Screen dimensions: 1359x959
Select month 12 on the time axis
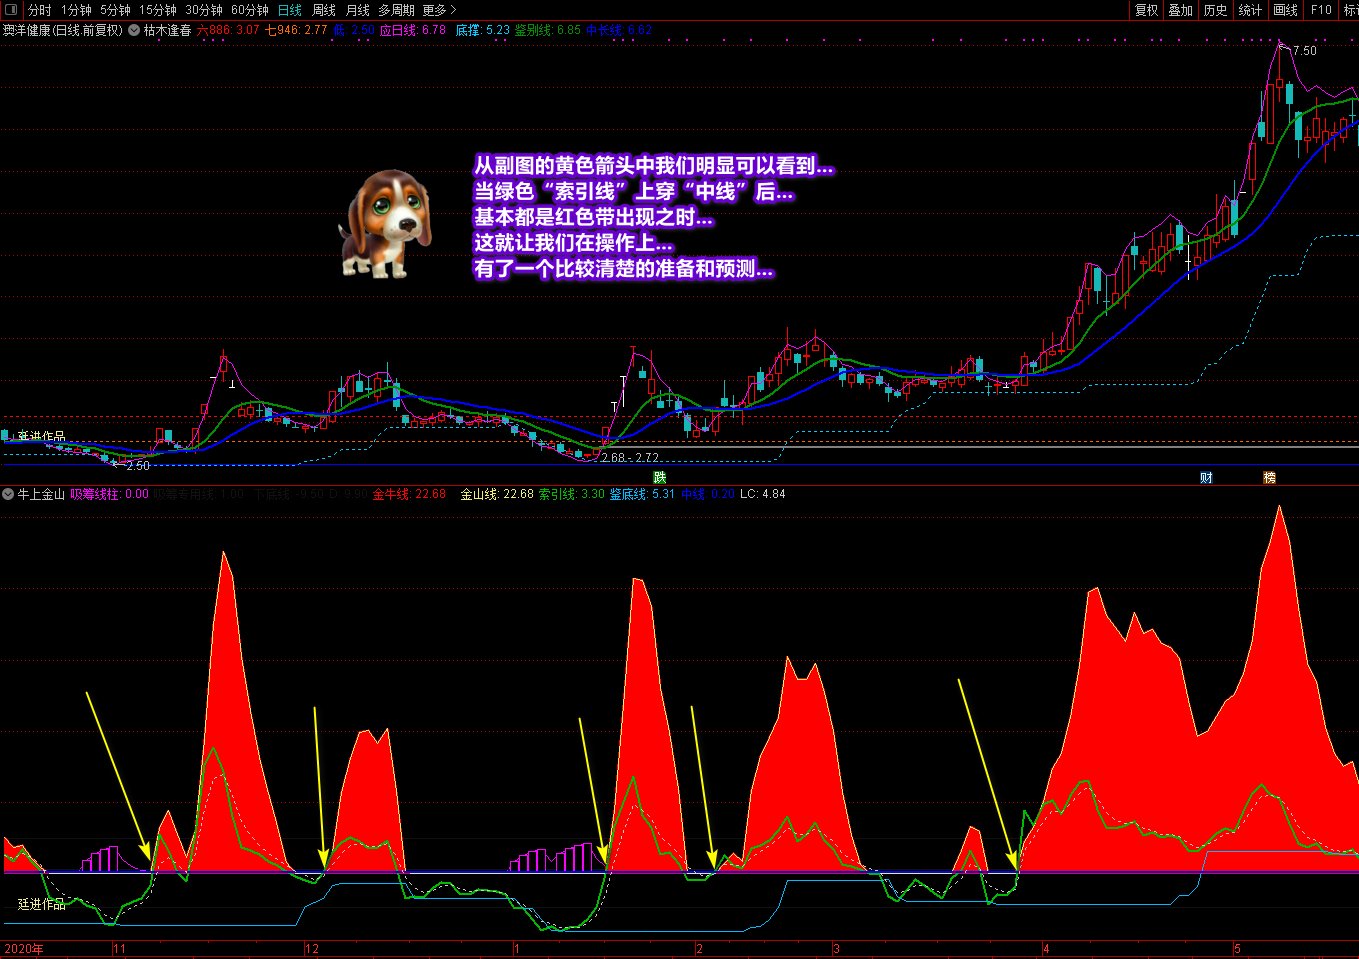[312, 949]
